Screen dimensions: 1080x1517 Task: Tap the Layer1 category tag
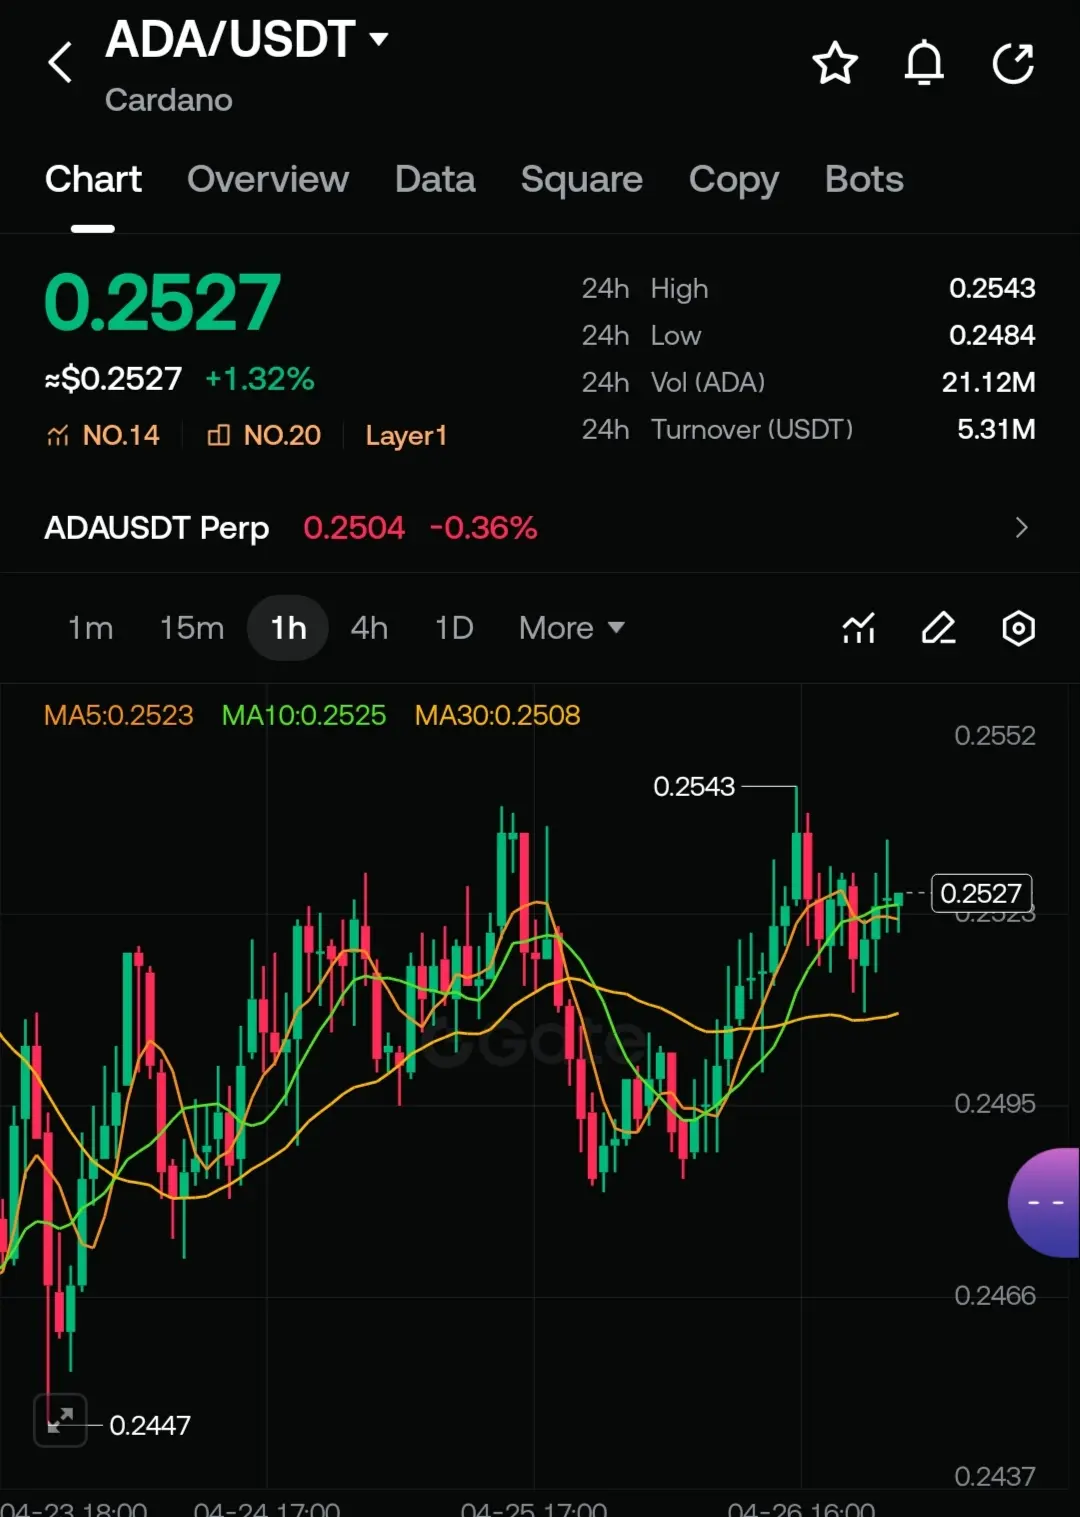click(x=406, y=435)
